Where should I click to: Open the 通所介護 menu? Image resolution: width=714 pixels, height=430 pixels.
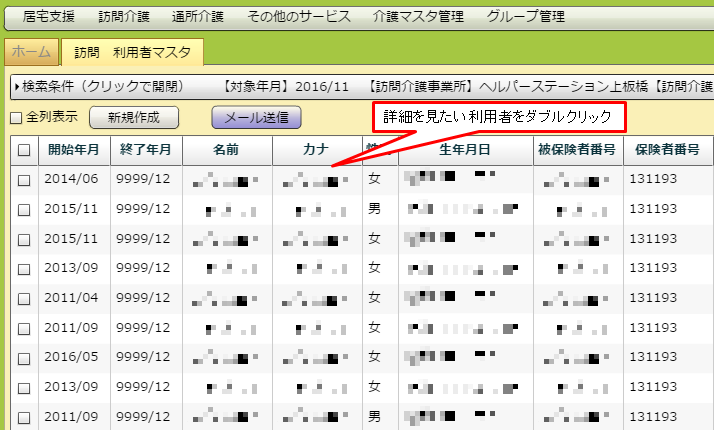[x=196, y=17]
